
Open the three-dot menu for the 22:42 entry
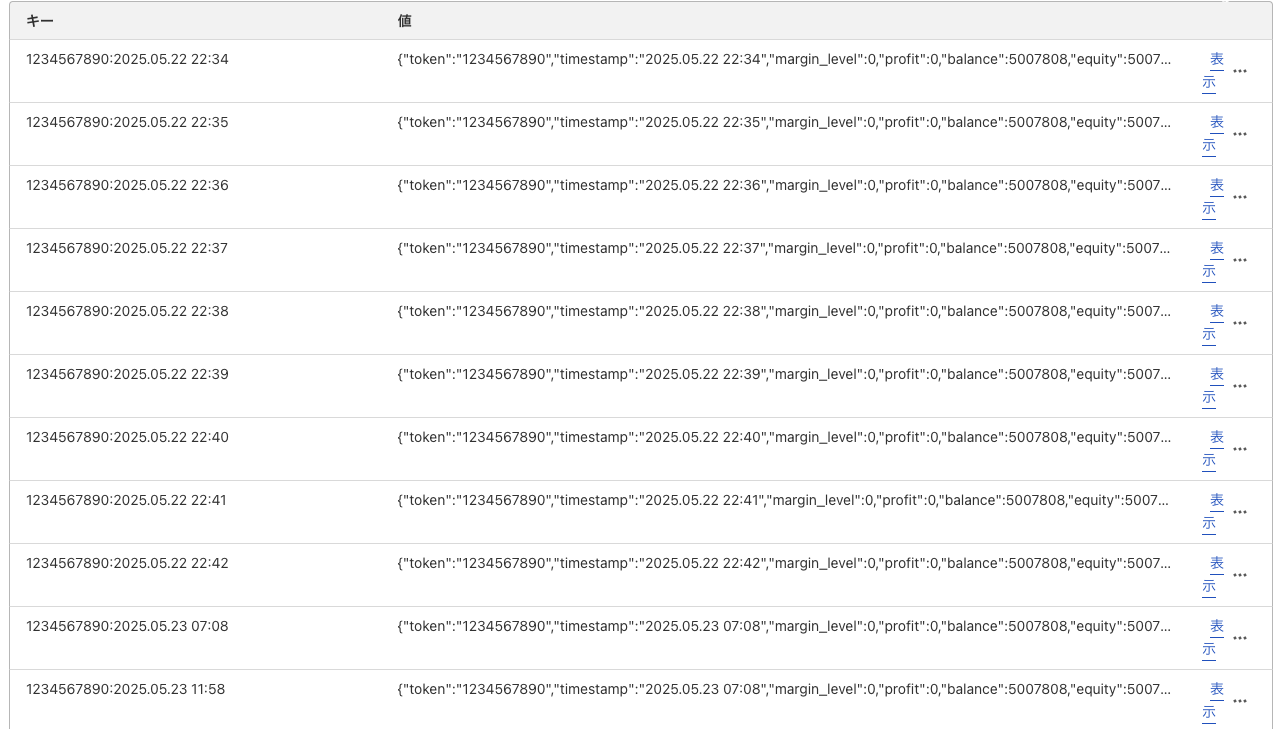(x=1240, y=575)
